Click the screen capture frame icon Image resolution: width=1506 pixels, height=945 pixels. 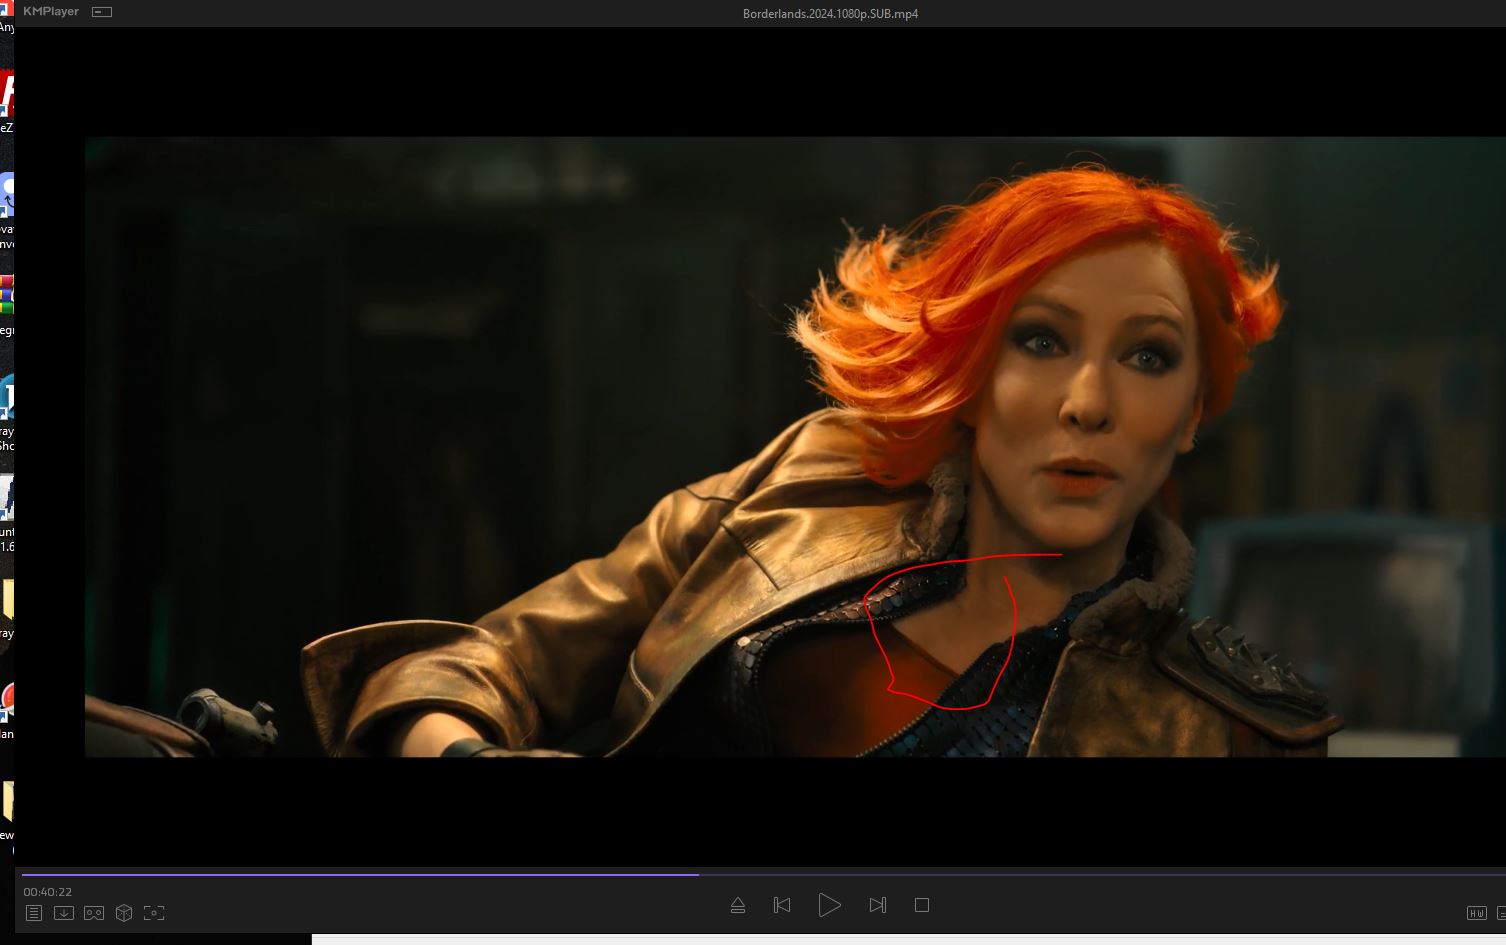point(154,913)
